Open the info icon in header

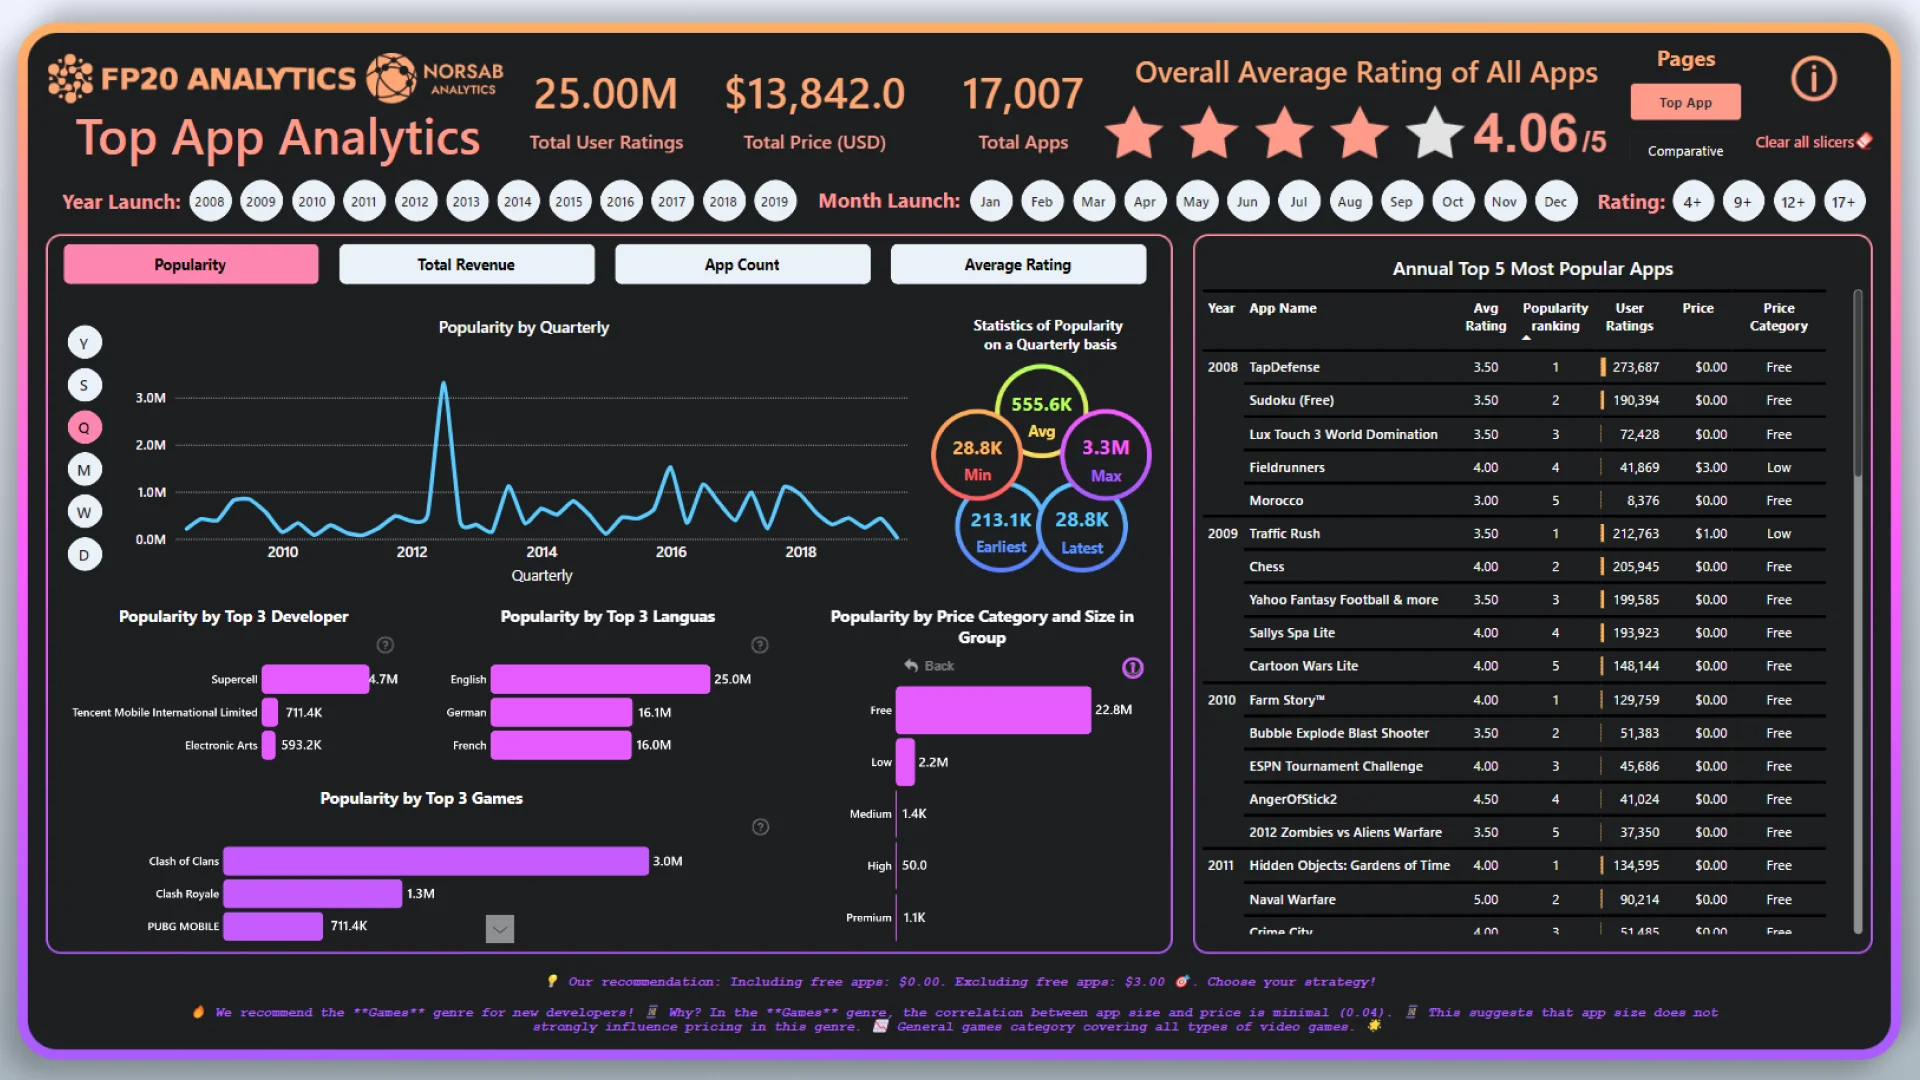[1813, 78]
